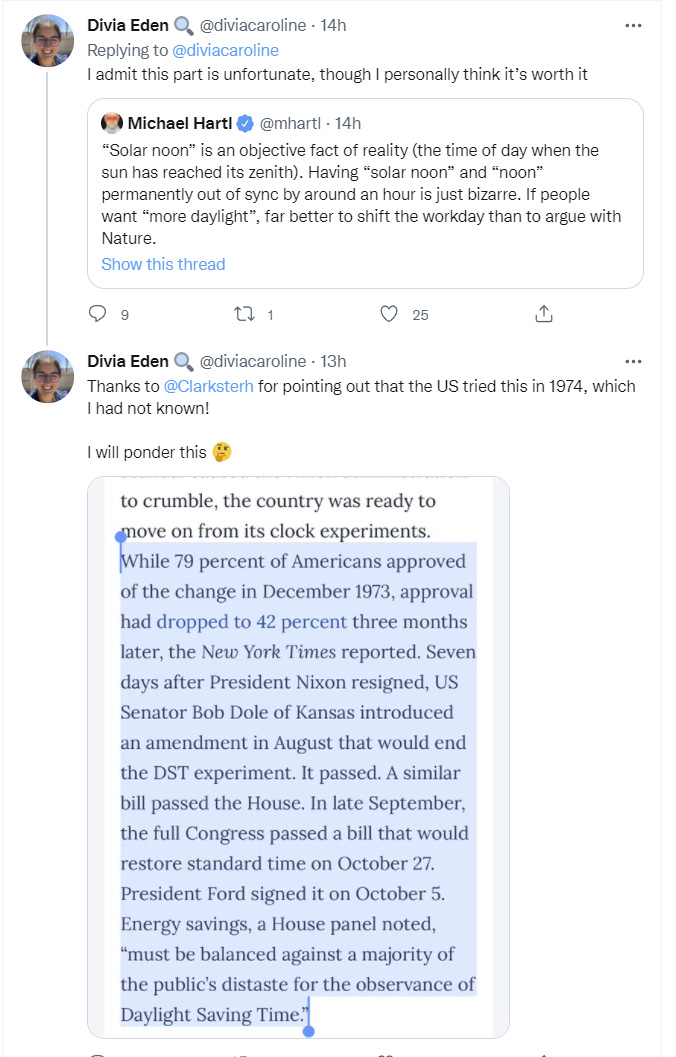Open 'dropped to 42 percent' article link
676x1057 pixels.
[x=251, y=621]
